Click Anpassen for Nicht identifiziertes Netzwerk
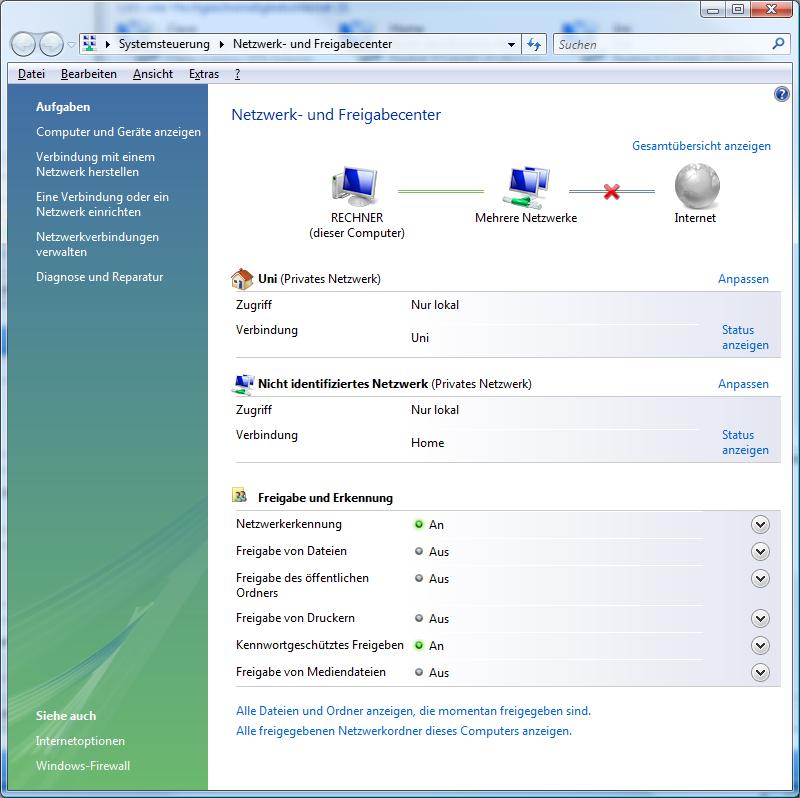The height and width of the screenshot is (798, 800). [x=743, y=384]
